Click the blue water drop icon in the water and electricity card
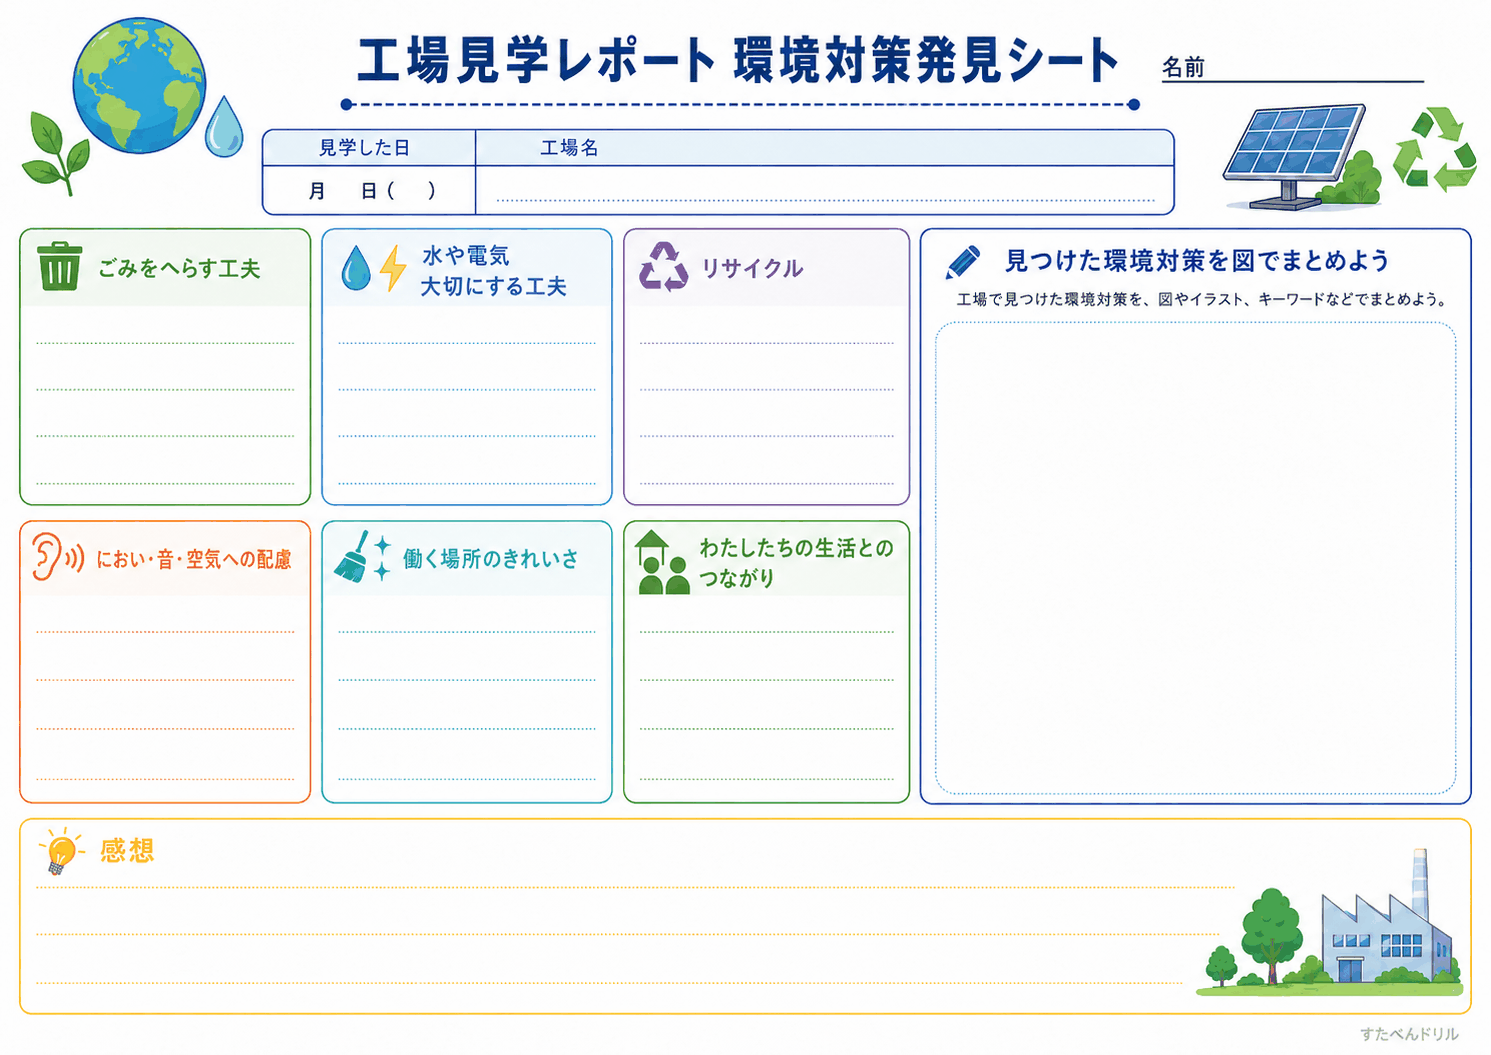The image size is (1491, 1055). (x=355, y=268)
